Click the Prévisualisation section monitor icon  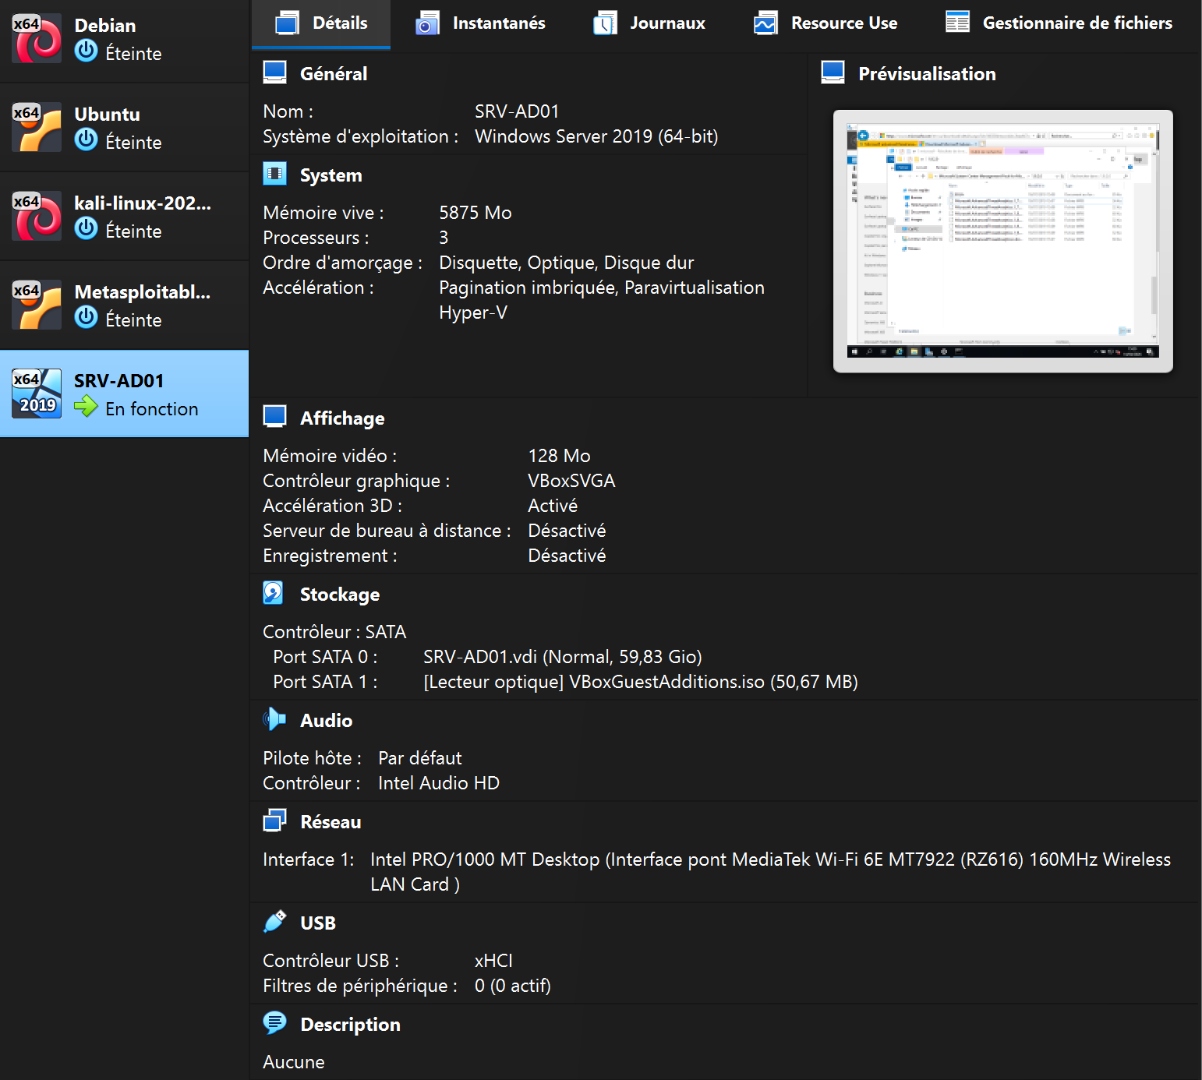click(833, 72)
